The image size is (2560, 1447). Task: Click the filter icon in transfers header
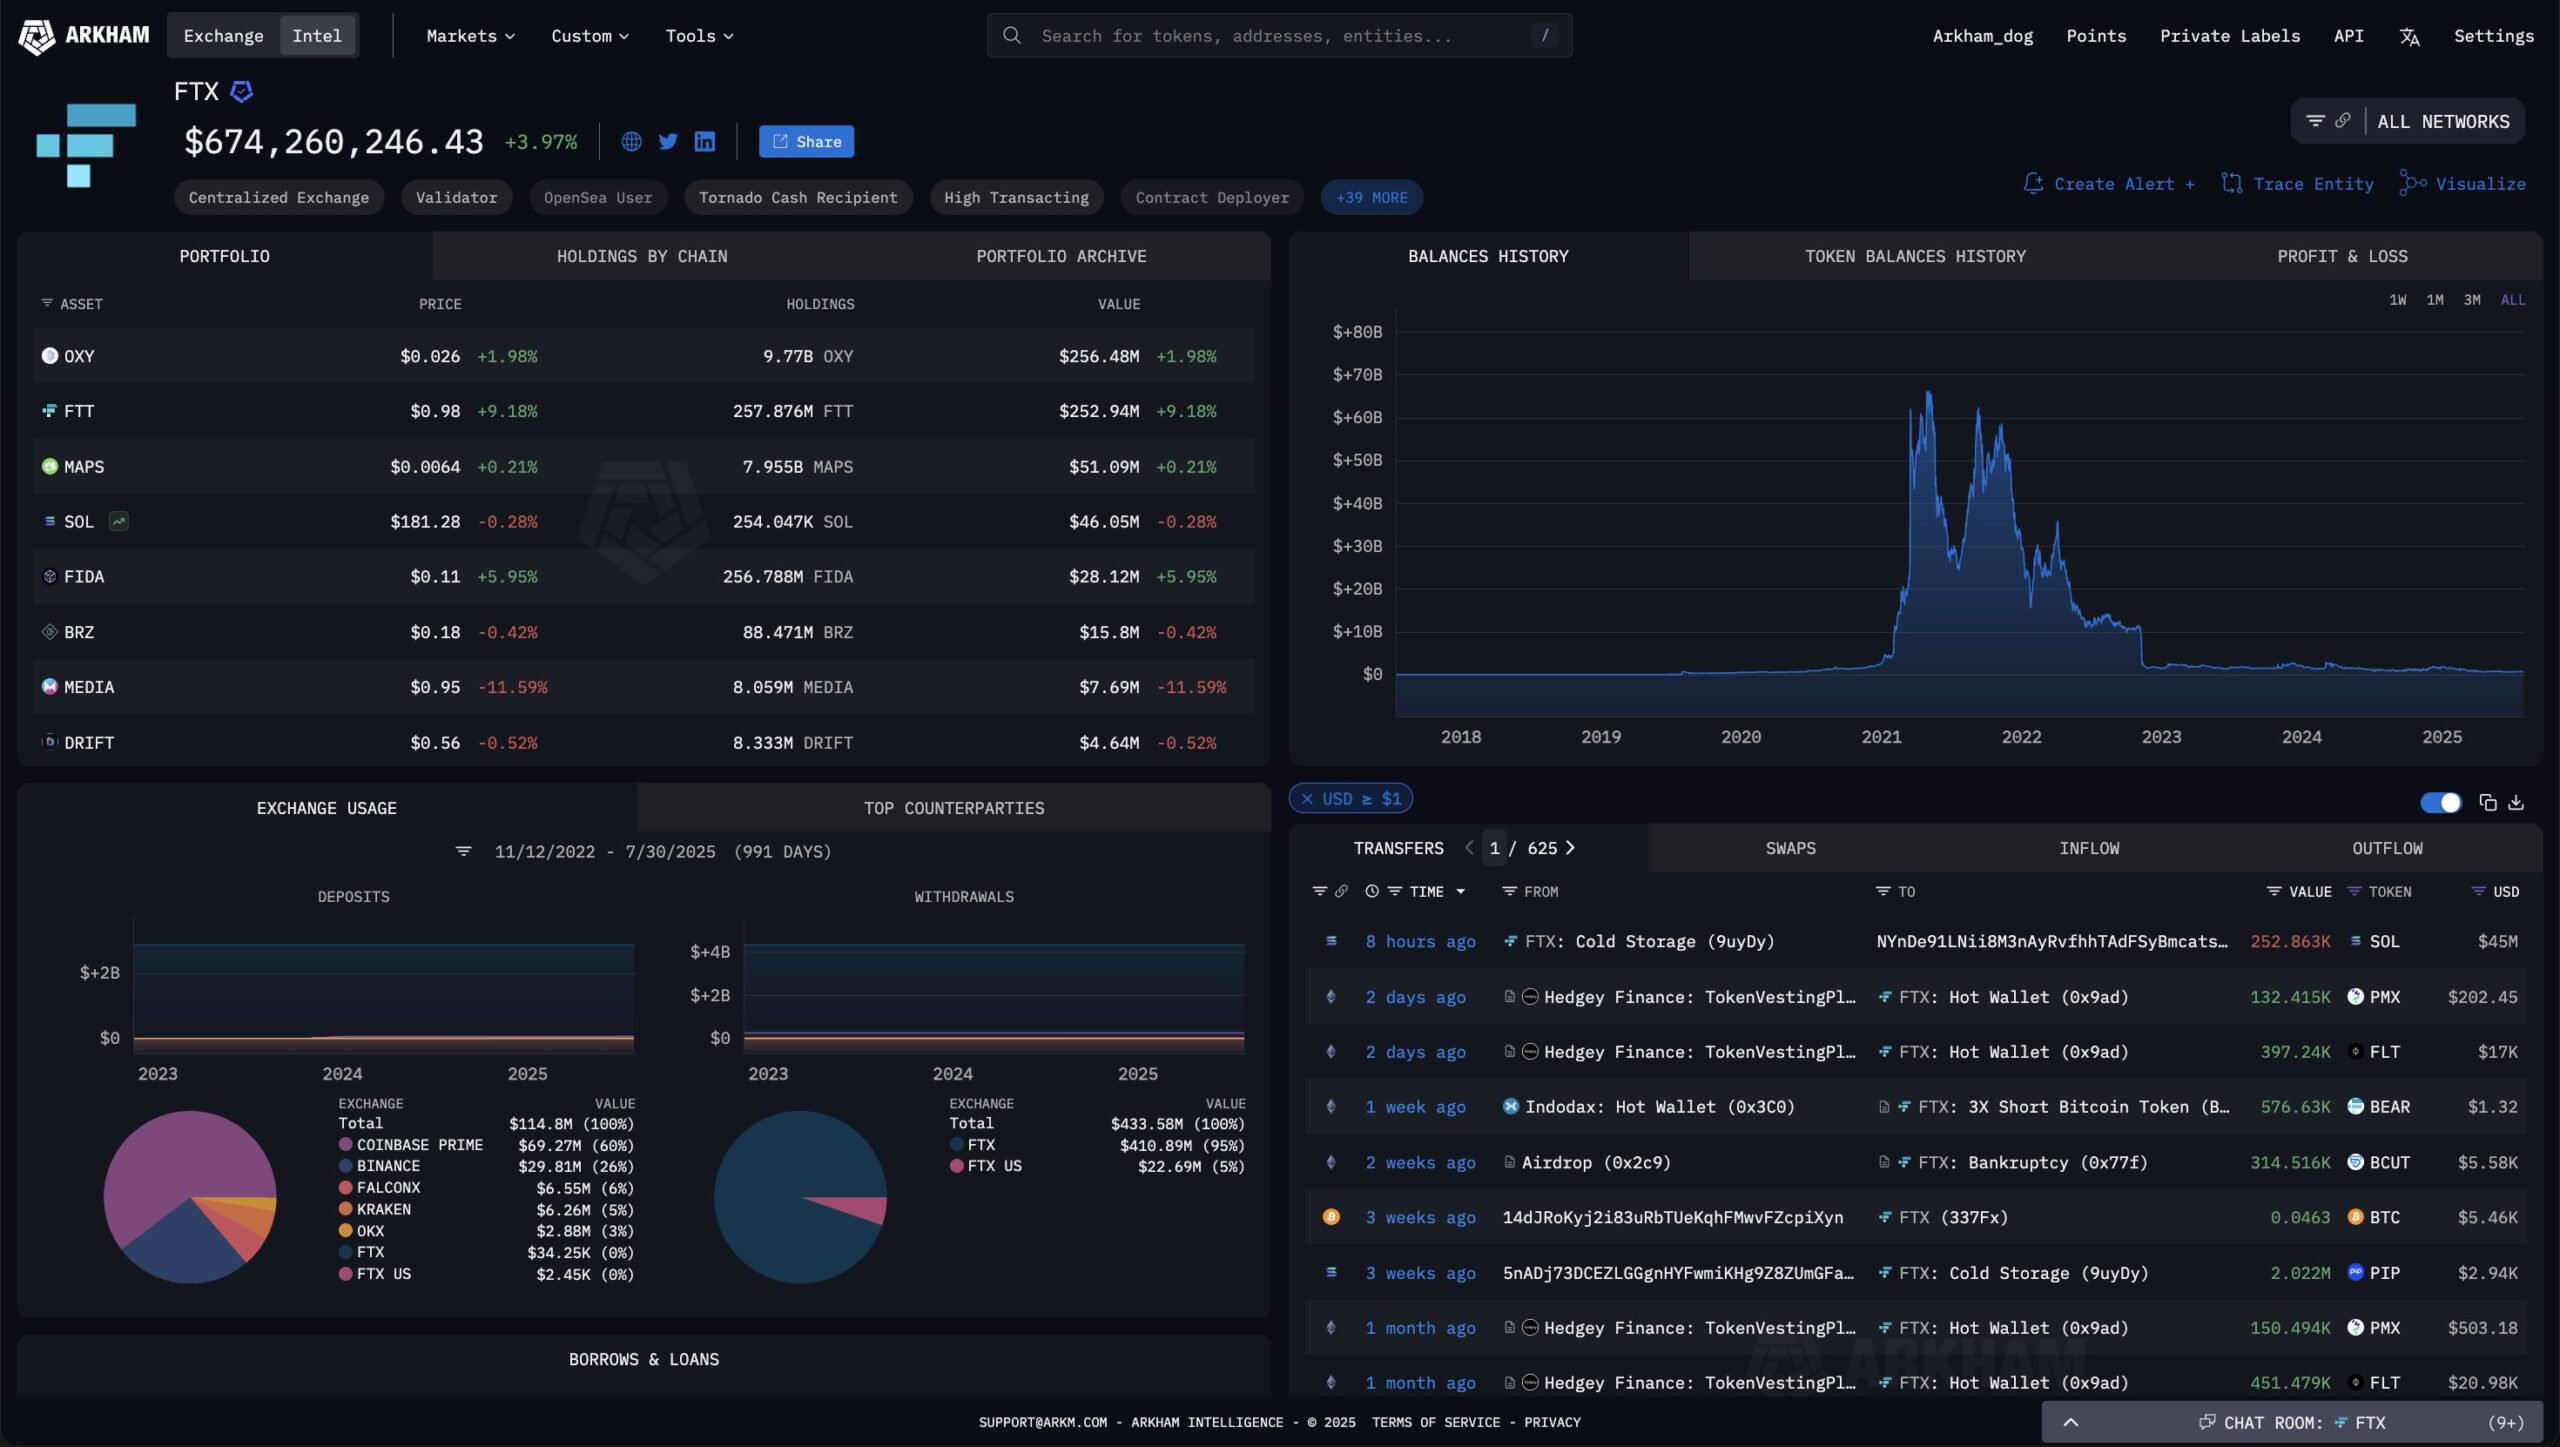tap(1319, 891)
